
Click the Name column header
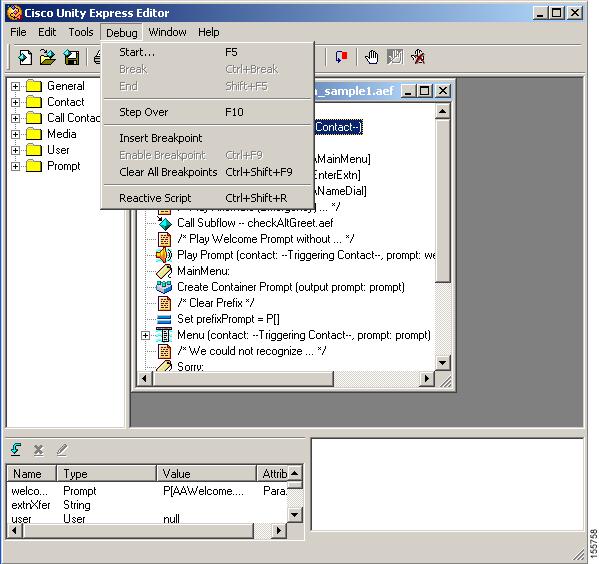pyautogui.click(x=31, y=473)
